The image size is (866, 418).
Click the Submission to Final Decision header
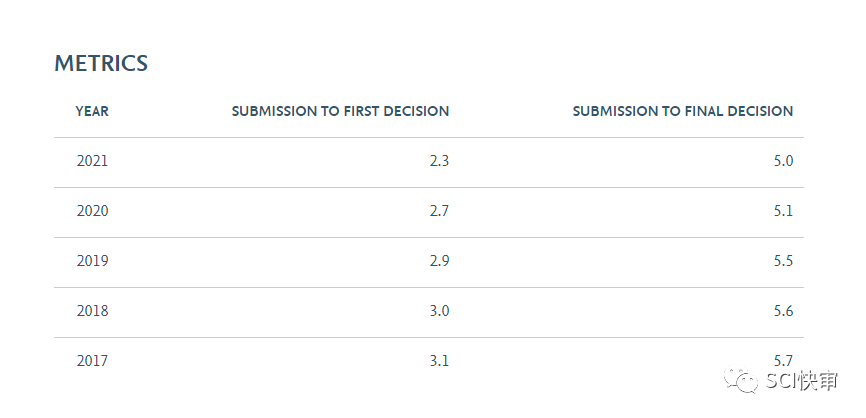682,111
